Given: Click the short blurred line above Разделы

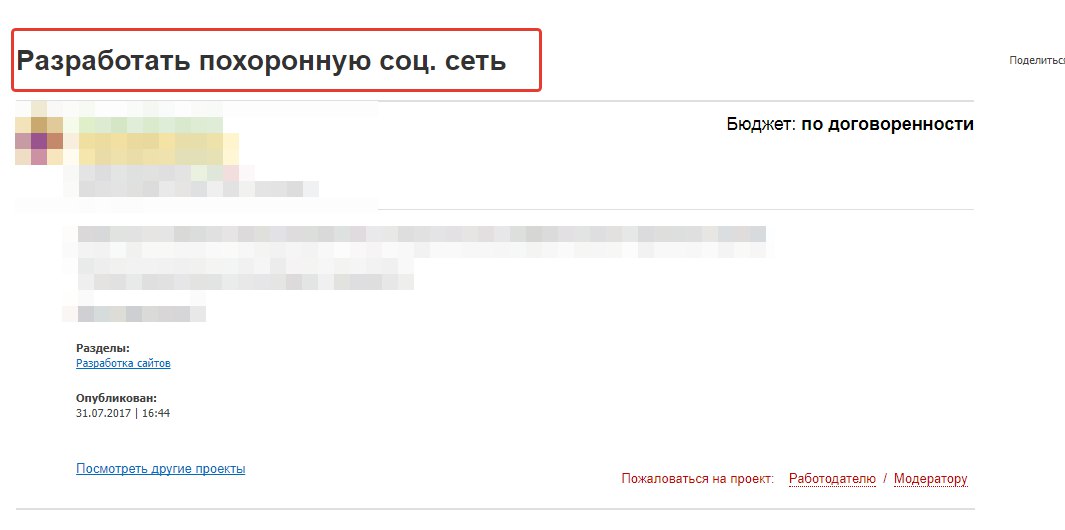Looking at the screenshot, I should click(135, 314).
